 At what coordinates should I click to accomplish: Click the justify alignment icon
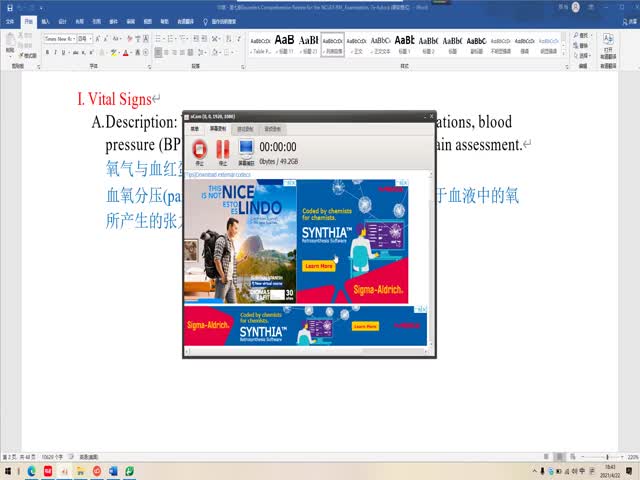tap(182, 53)
